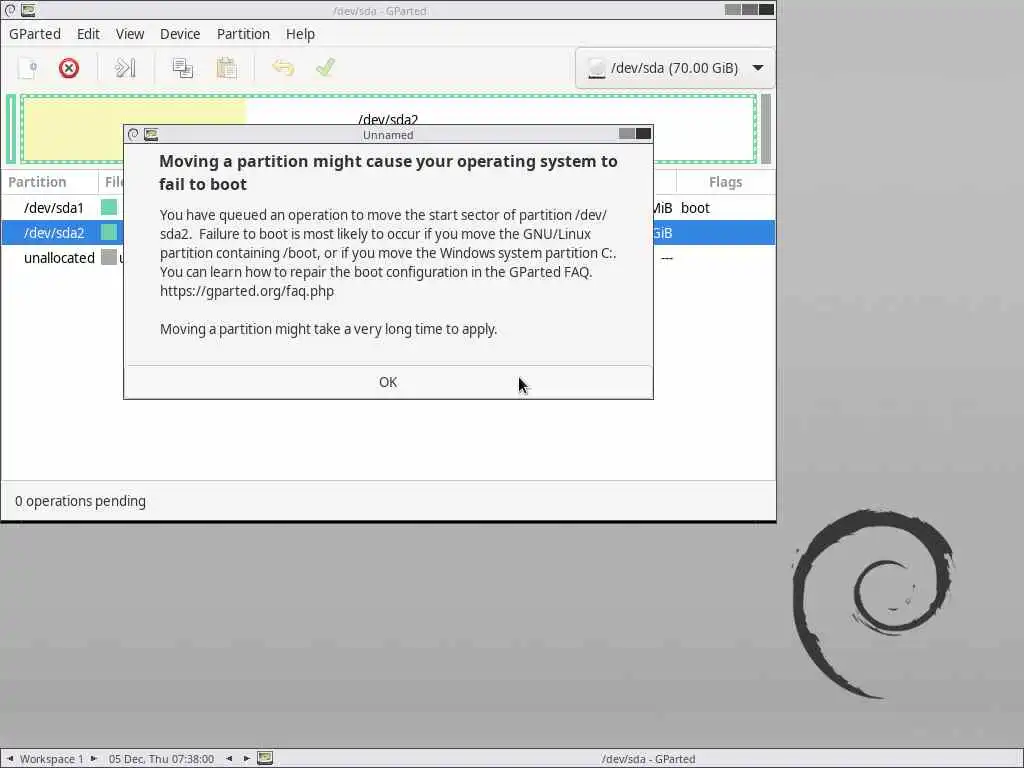Click the green Apply operations checkmark

[x=325, y=68]
